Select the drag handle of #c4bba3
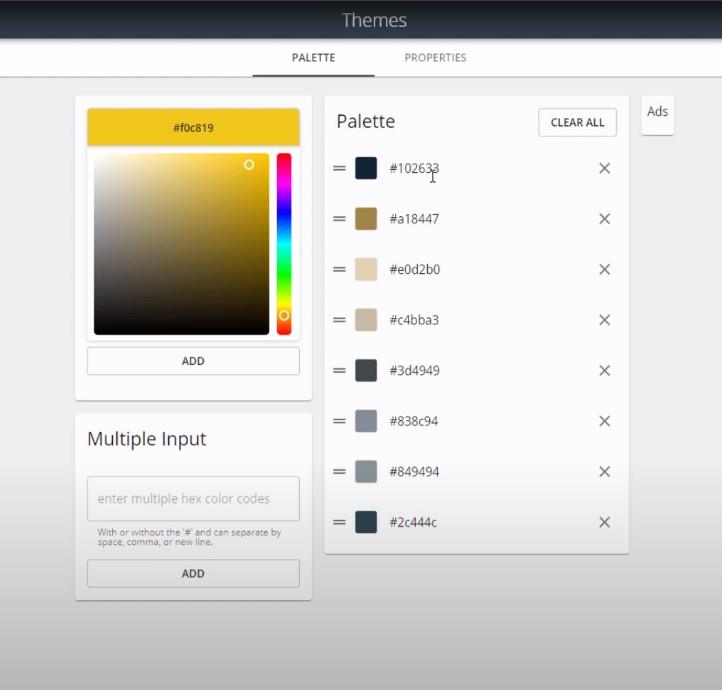The width and height of the screenshot is (722, 690). (x=339, y=320)
